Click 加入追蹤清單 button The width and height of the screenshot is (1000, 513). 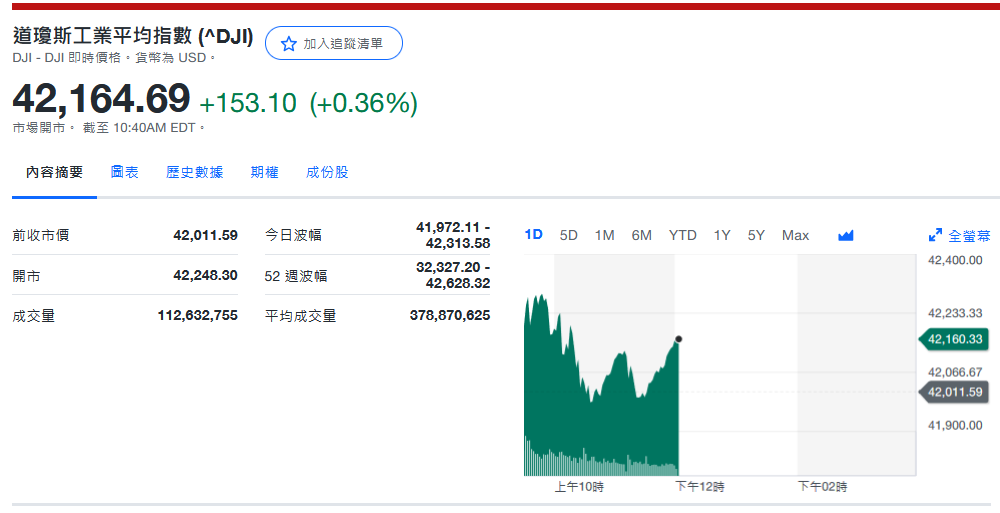[x=334, y=44]
